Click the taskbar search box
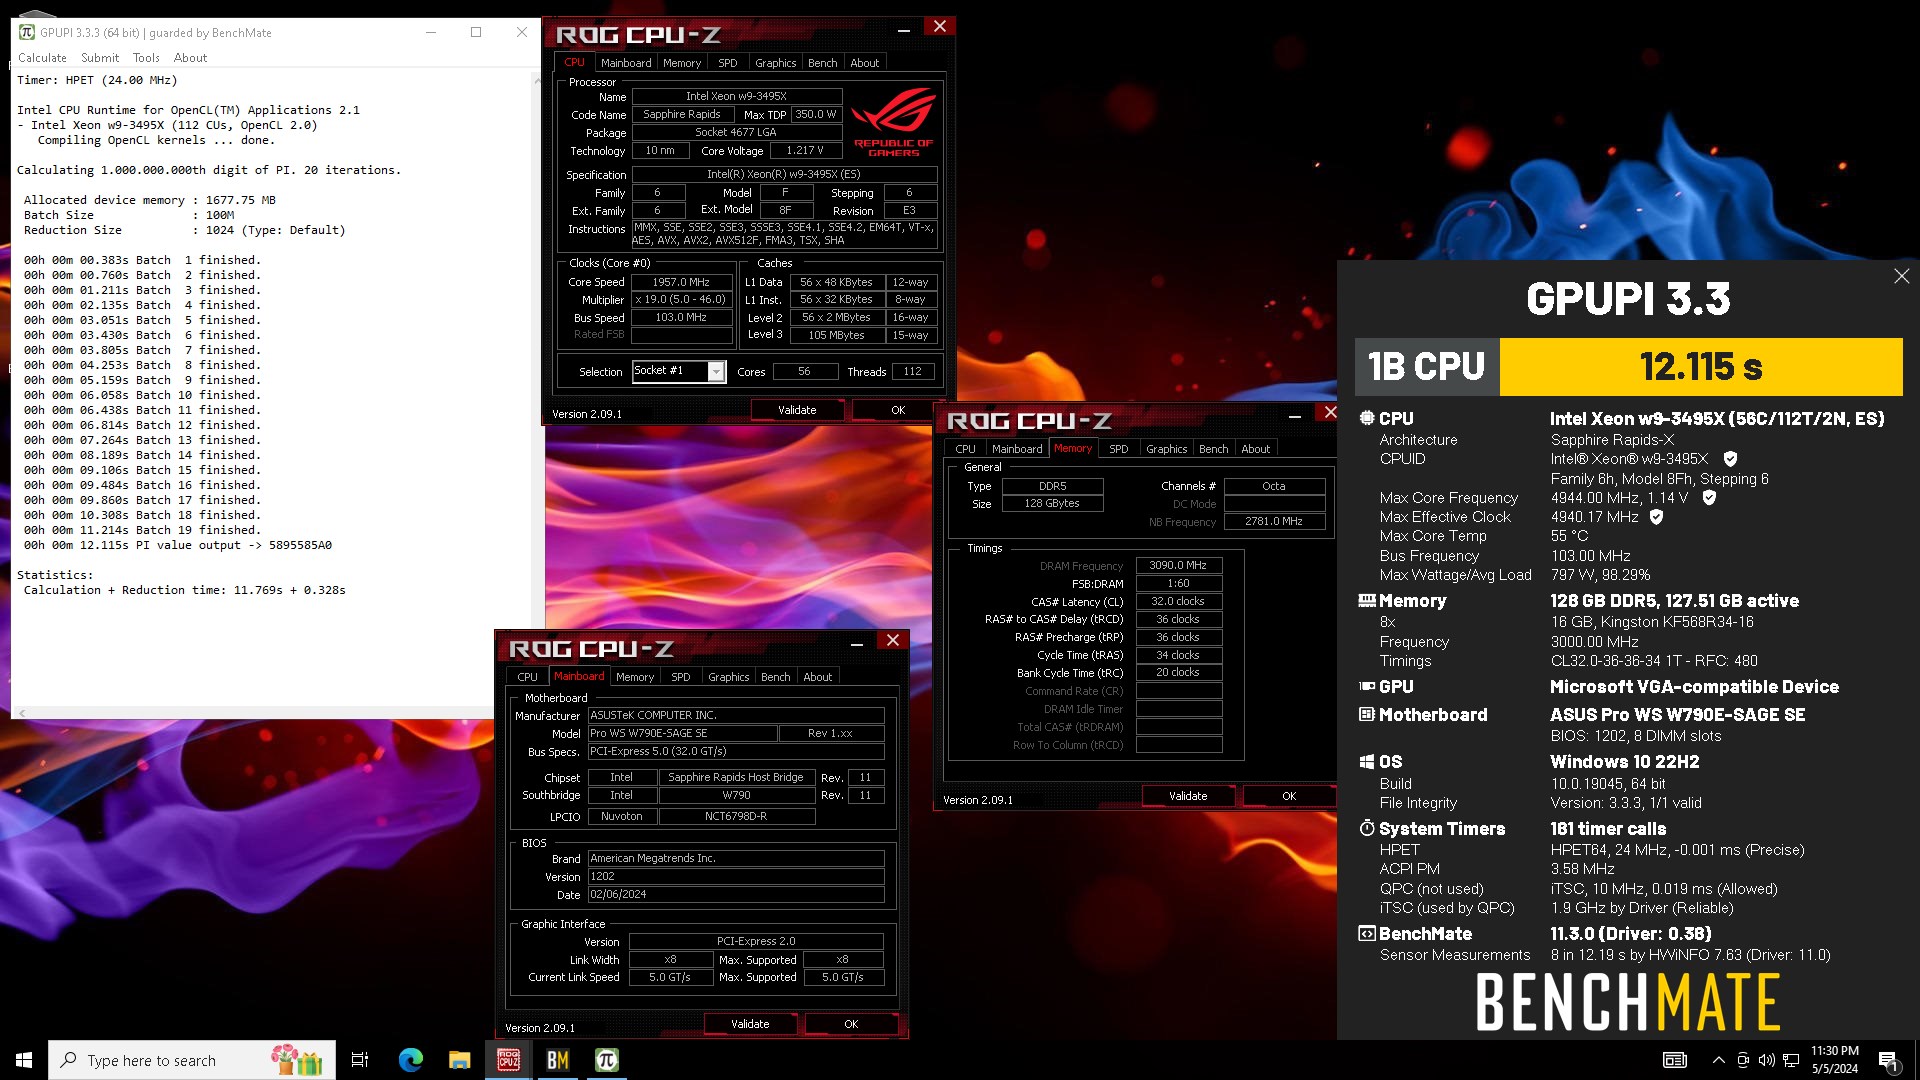Viewport: 1920px width, 1080px height. tap(194, 1060)
